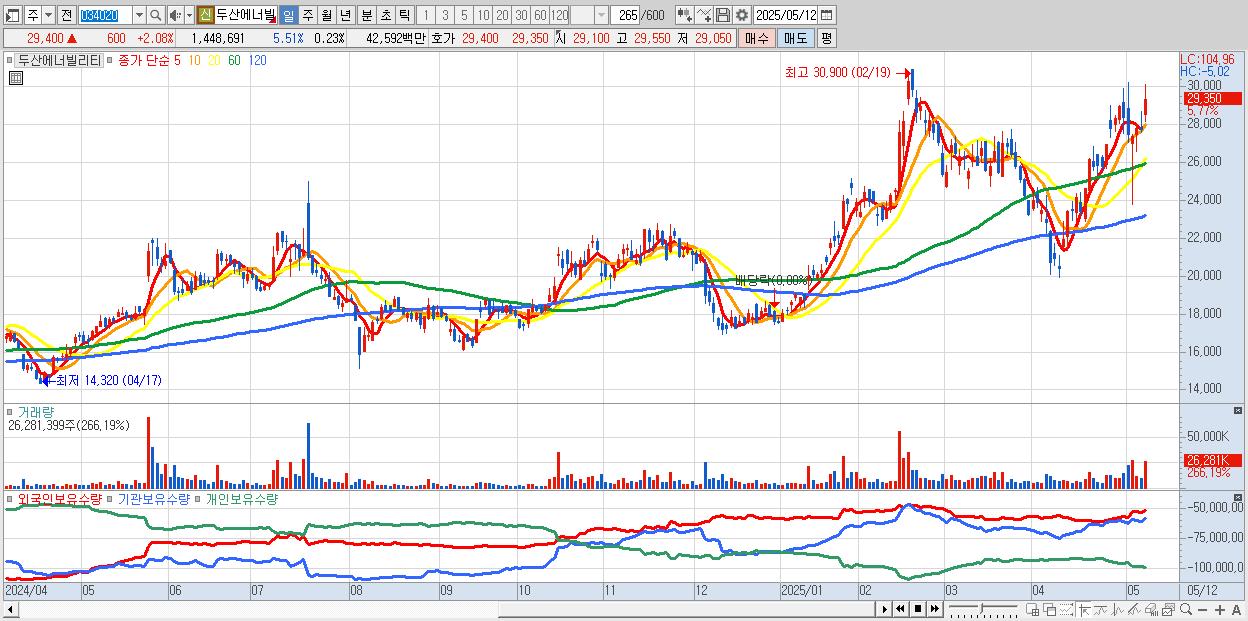Click the replay speed slider handle
The image size is (1248, 621).
(981, 608)
